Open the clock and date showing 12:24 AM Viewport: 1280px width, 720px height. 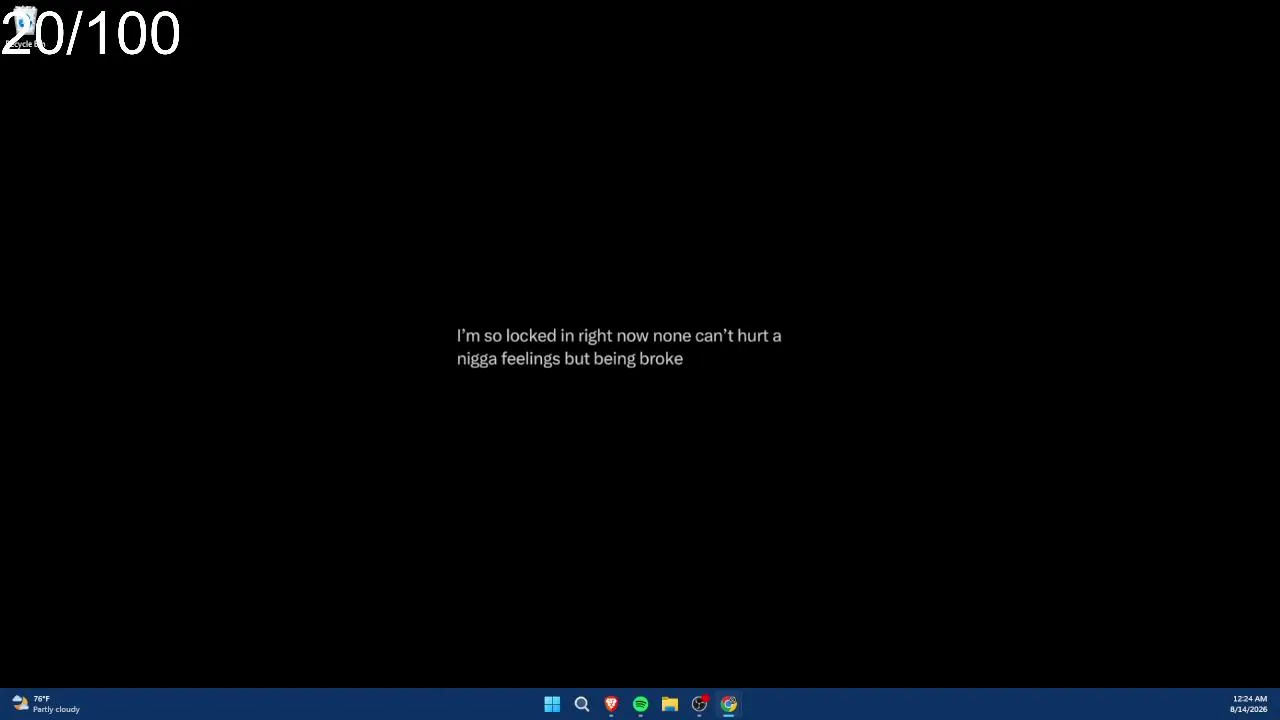[1249, 704]
